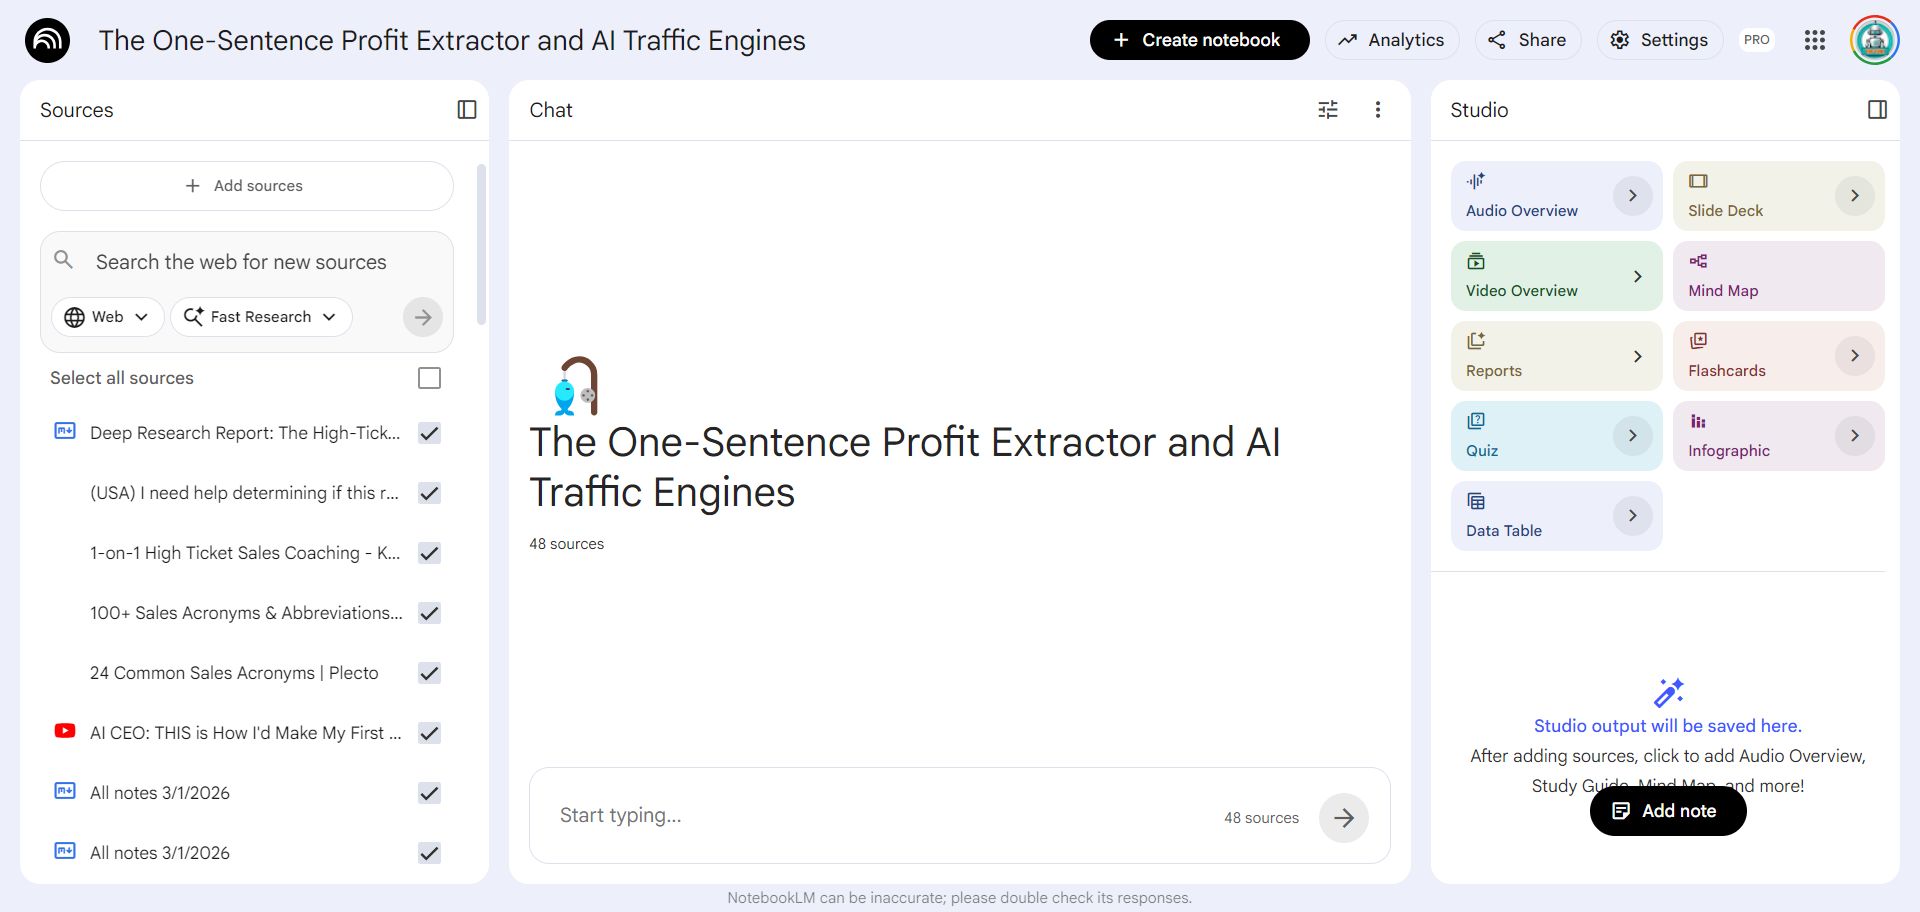Open the Analytics page
Screen dimensions: 1920x912
[x=1392, y=40]
